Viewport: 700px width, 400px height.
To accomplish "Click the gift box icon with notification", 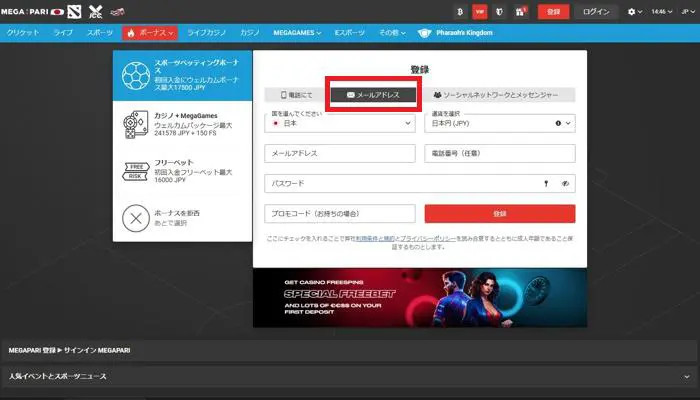I will (521, 12).
